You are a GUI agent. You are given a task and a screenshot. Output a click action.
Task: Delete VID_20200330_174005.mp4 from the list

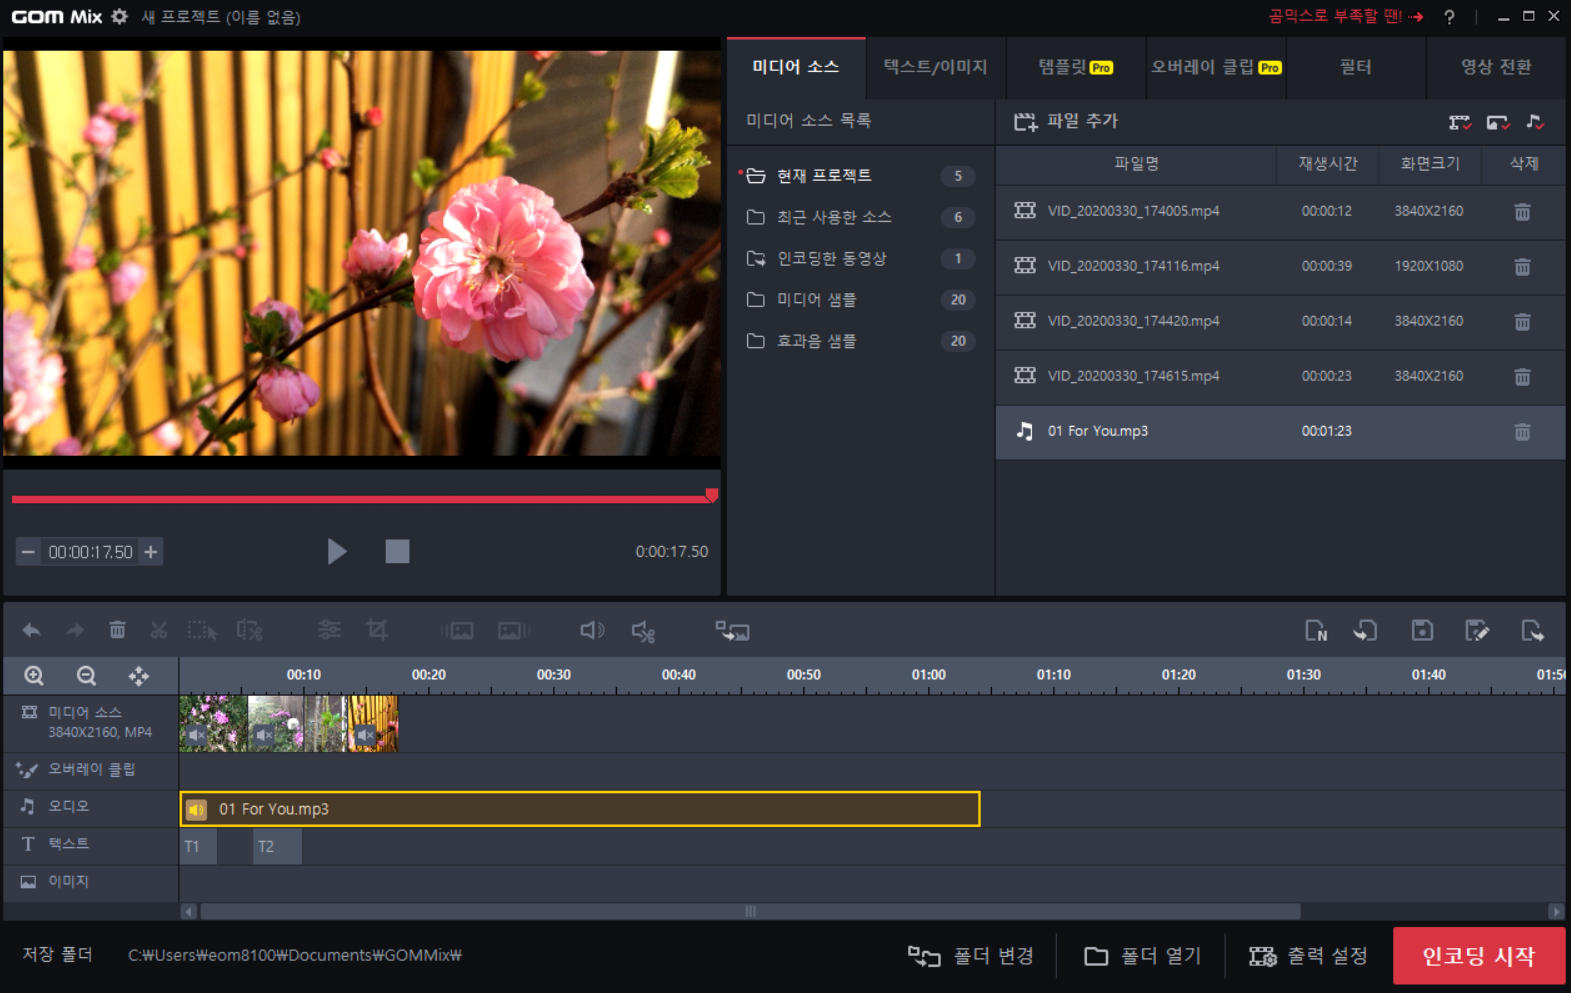click(x=1522, y=212)
